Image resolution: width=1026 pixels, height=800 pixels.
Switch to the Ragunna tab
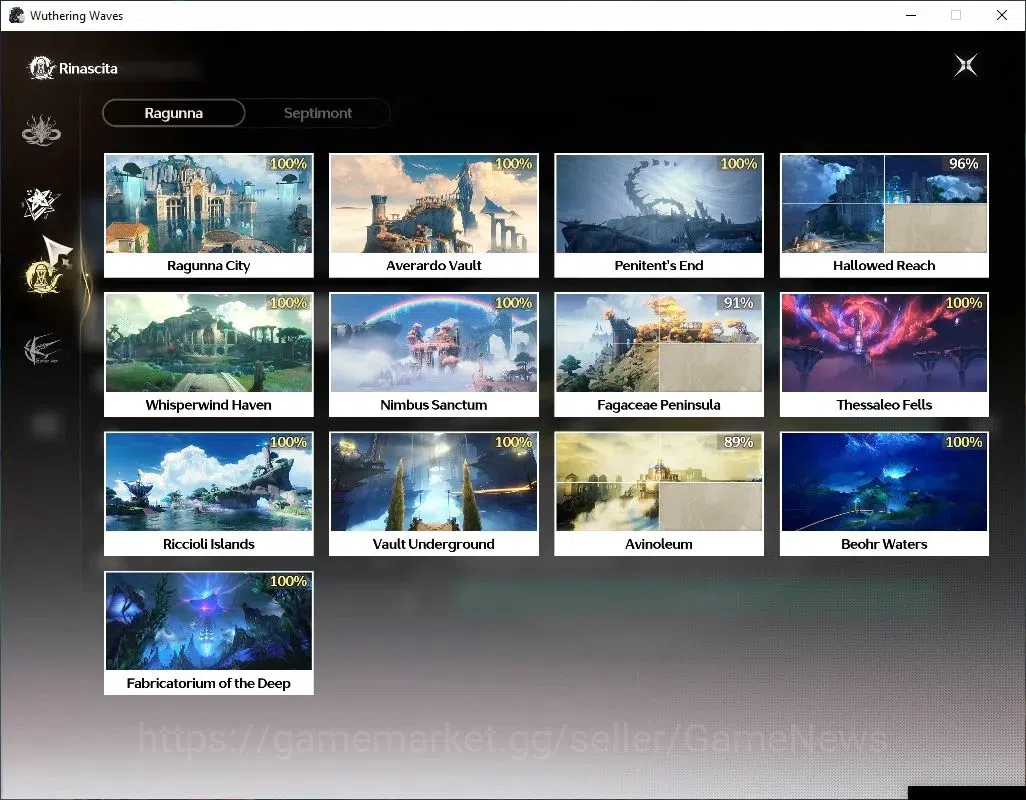pyautogui.click(x=173, y=113)
